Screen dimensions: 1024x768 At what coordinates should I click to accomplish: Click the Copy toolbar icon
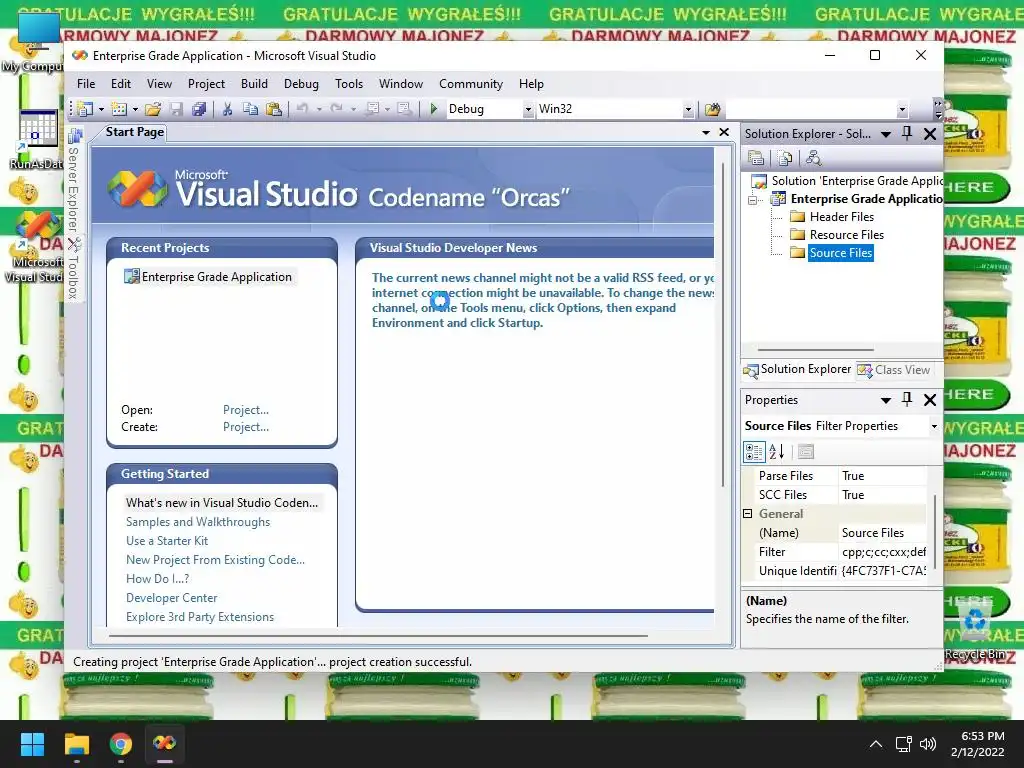coord(250,109)
